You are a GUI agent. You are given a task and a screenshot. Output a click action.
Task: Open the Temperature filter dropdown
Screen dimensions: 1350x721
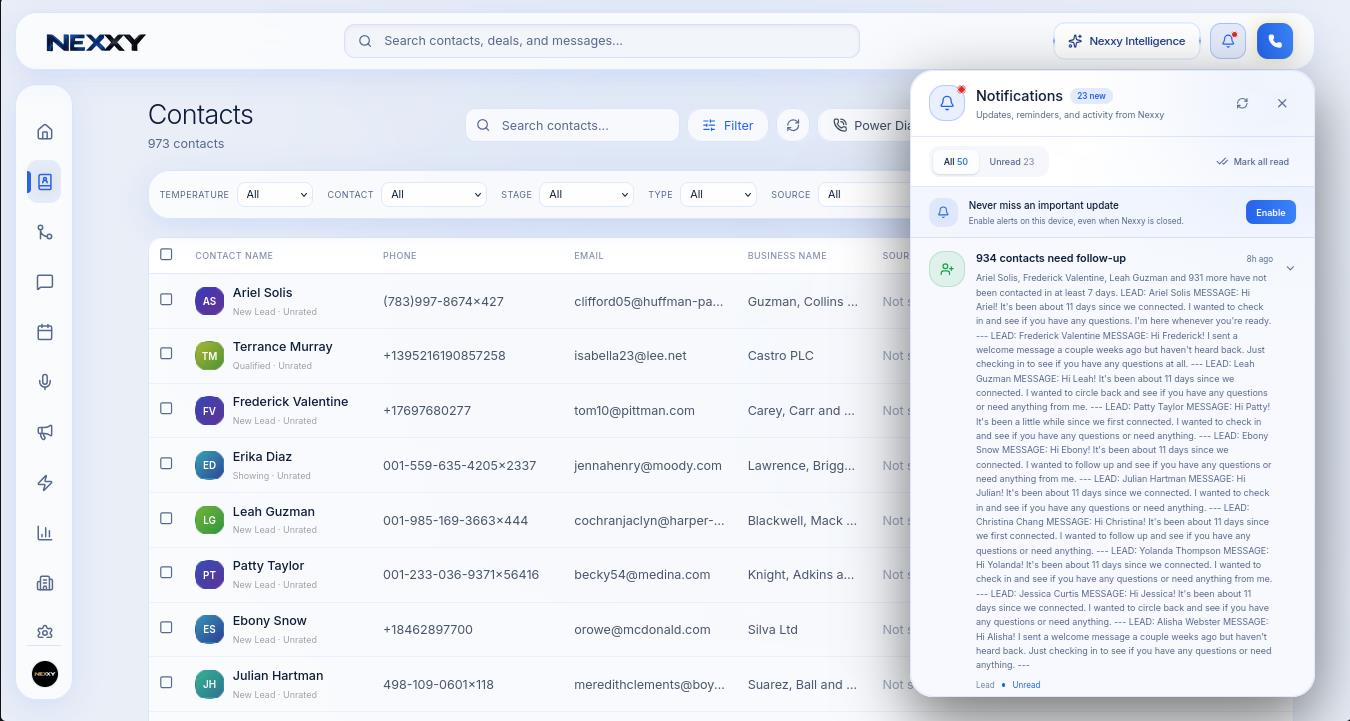coord(275,194)
